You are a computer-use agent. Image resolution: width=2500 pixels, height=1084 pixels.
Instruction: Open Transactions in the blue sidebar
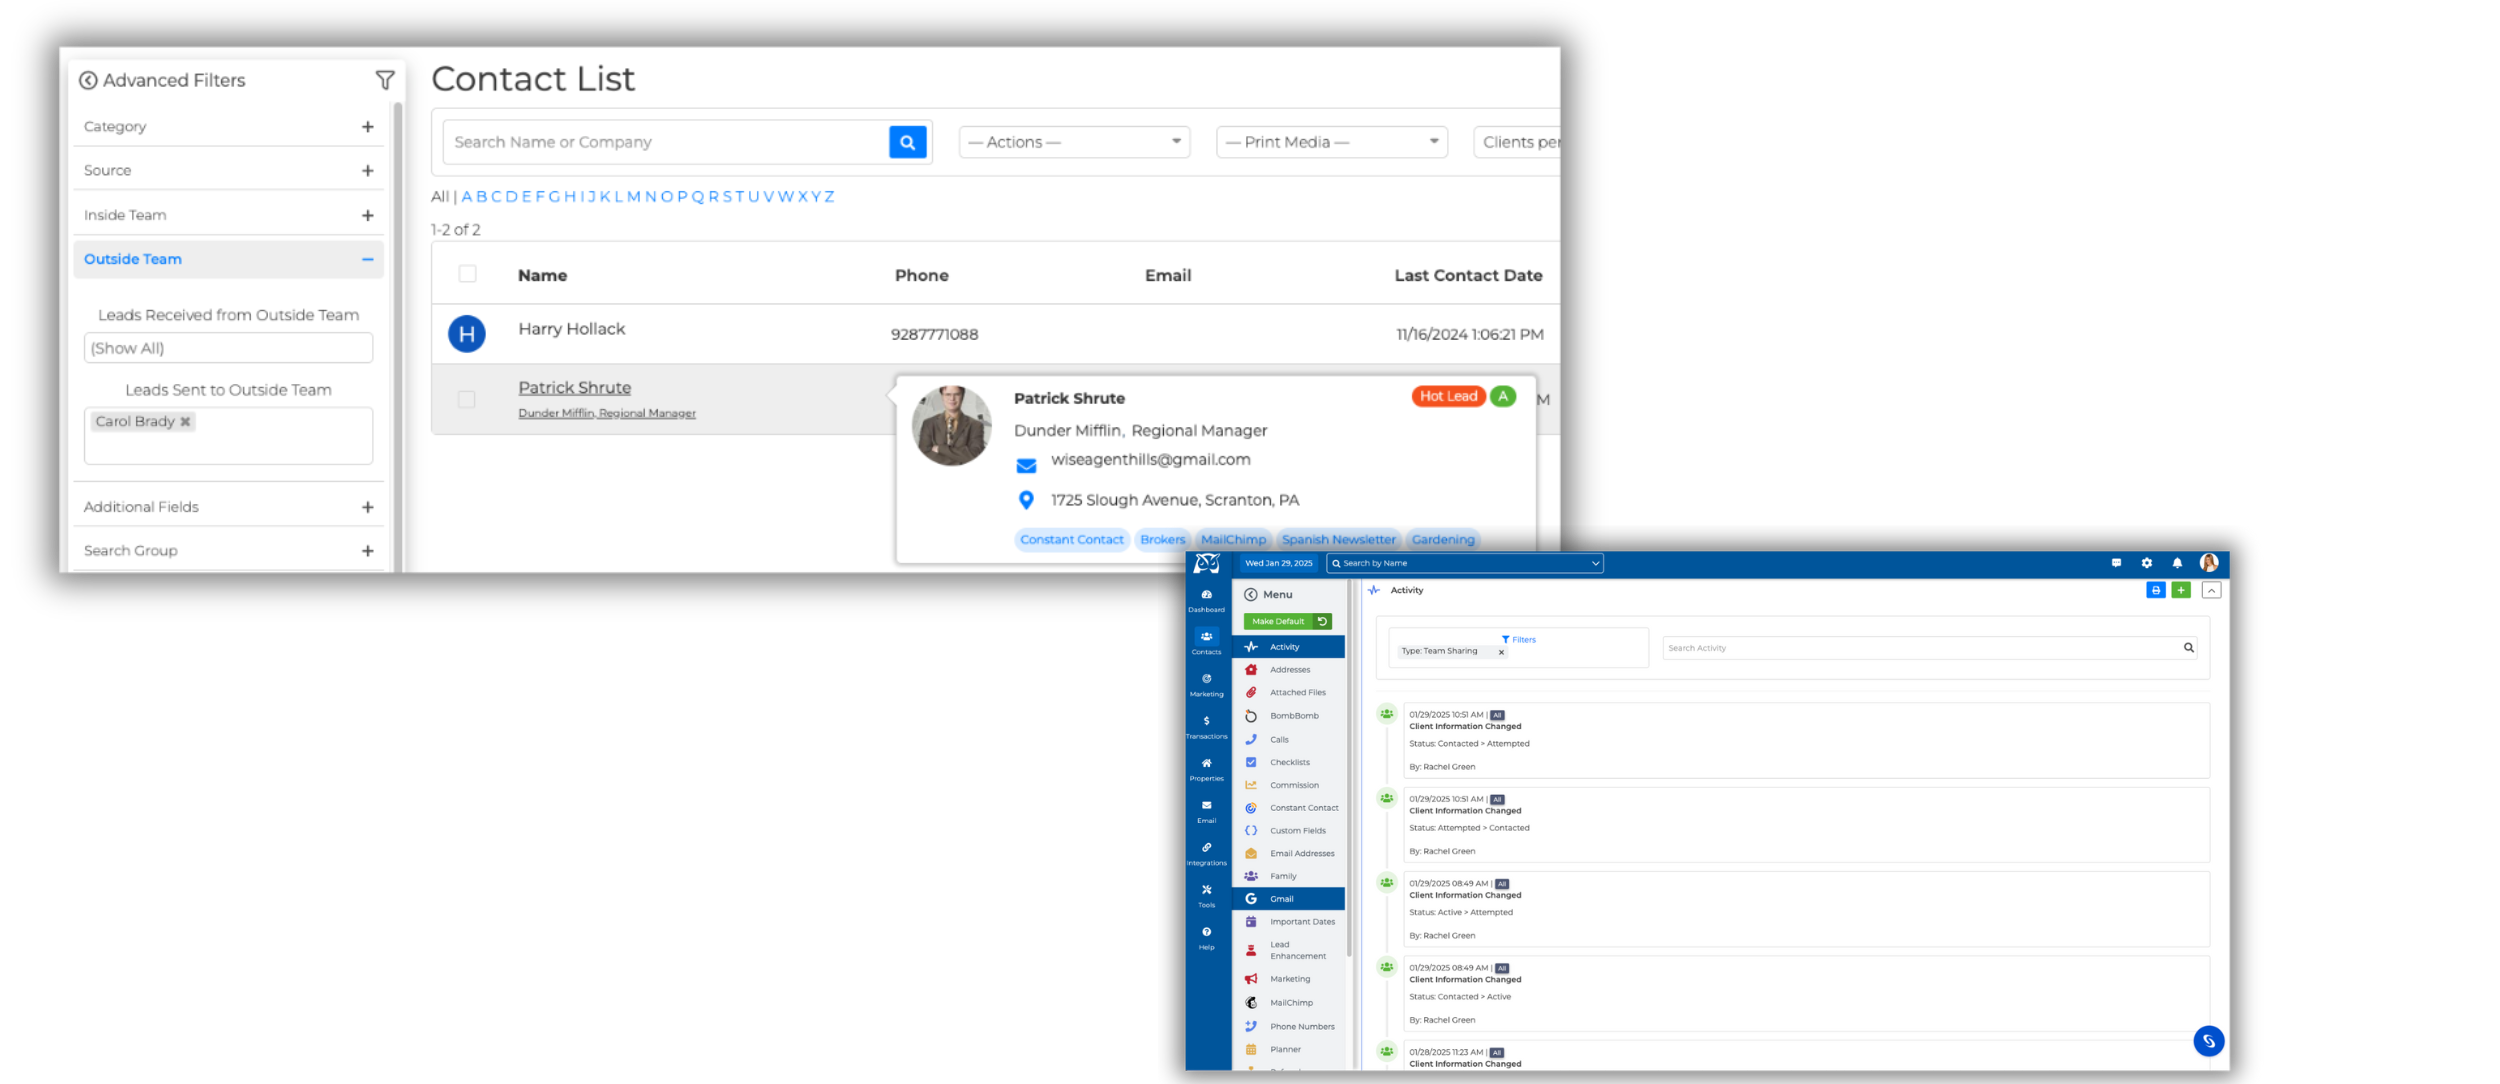pos(1207,727)
